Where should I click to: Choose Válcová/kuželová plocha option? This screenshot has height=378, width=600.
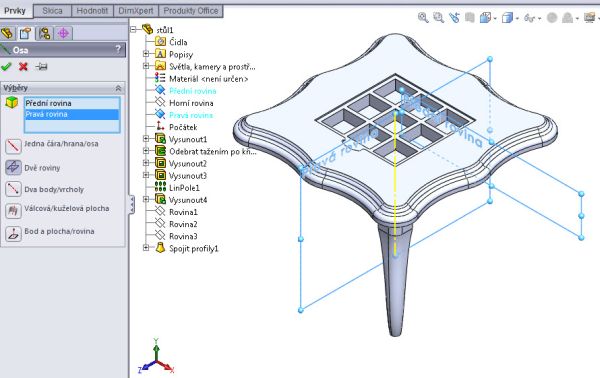[58, 210]
